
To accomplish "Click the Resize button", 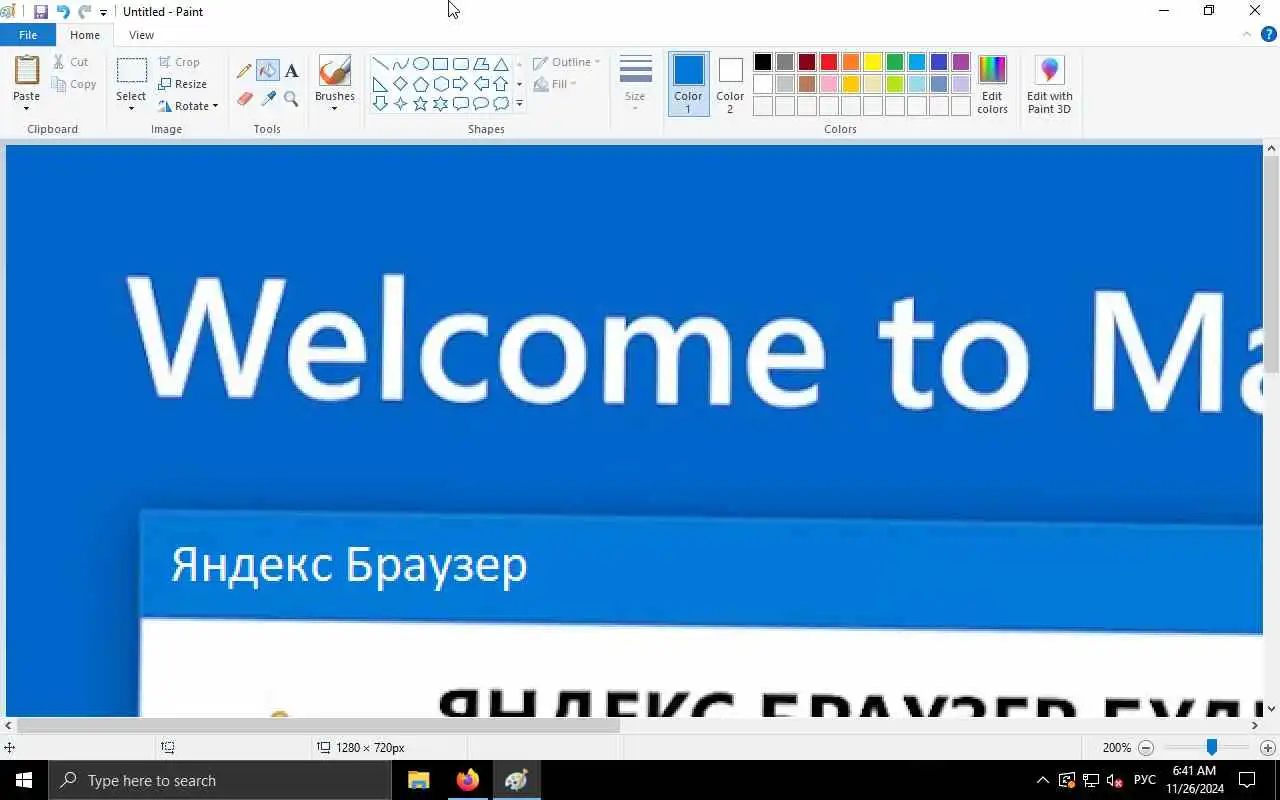I will (x=183, y=84).
